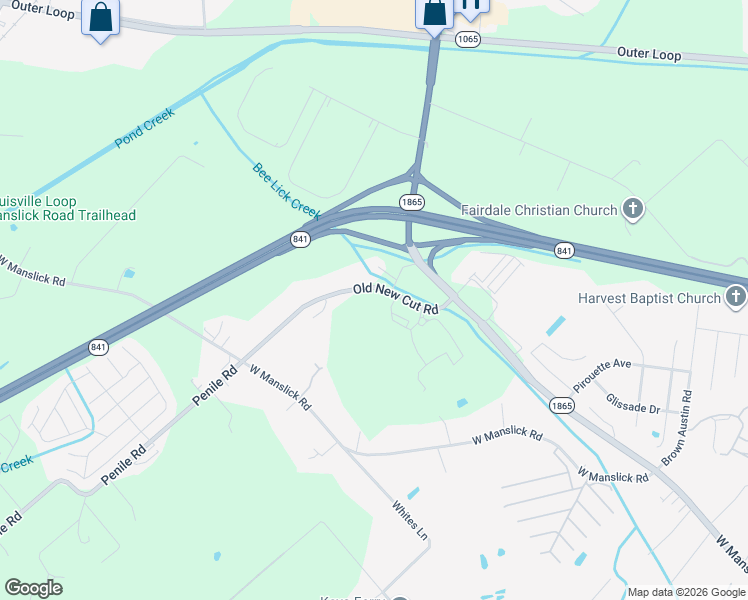Click the 841 shield near Bee Lick Creek
748x600 pixels.
tap(300, 239)
